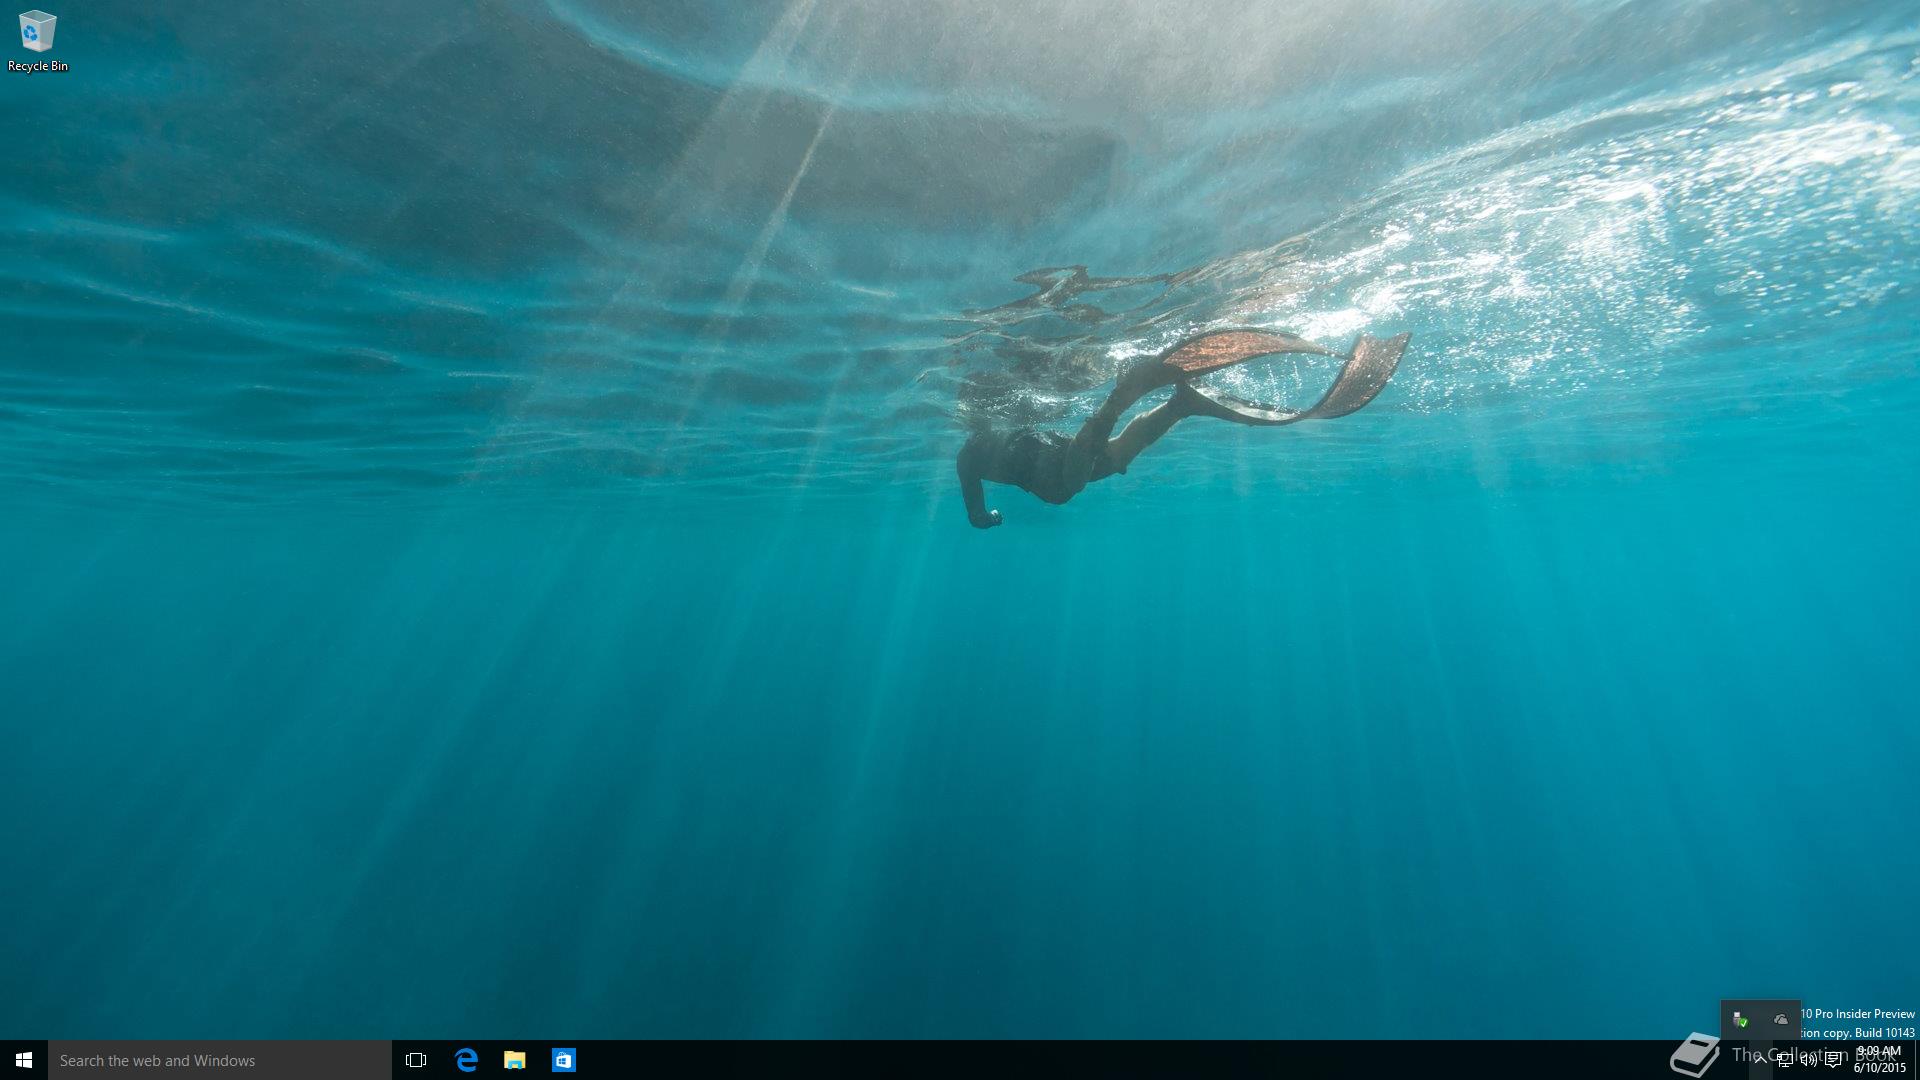The width and height of the screenshot is (1920, 1080).
Task: Collapse the hidden tray icons chevron
Action: click(x=1760, y=1060)
